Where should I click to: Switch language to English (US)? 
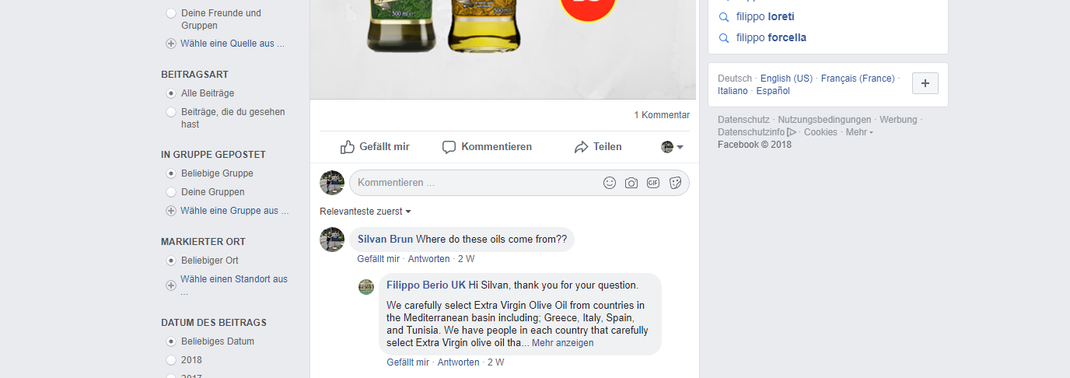pyautogui.click(x=786, y=78)
